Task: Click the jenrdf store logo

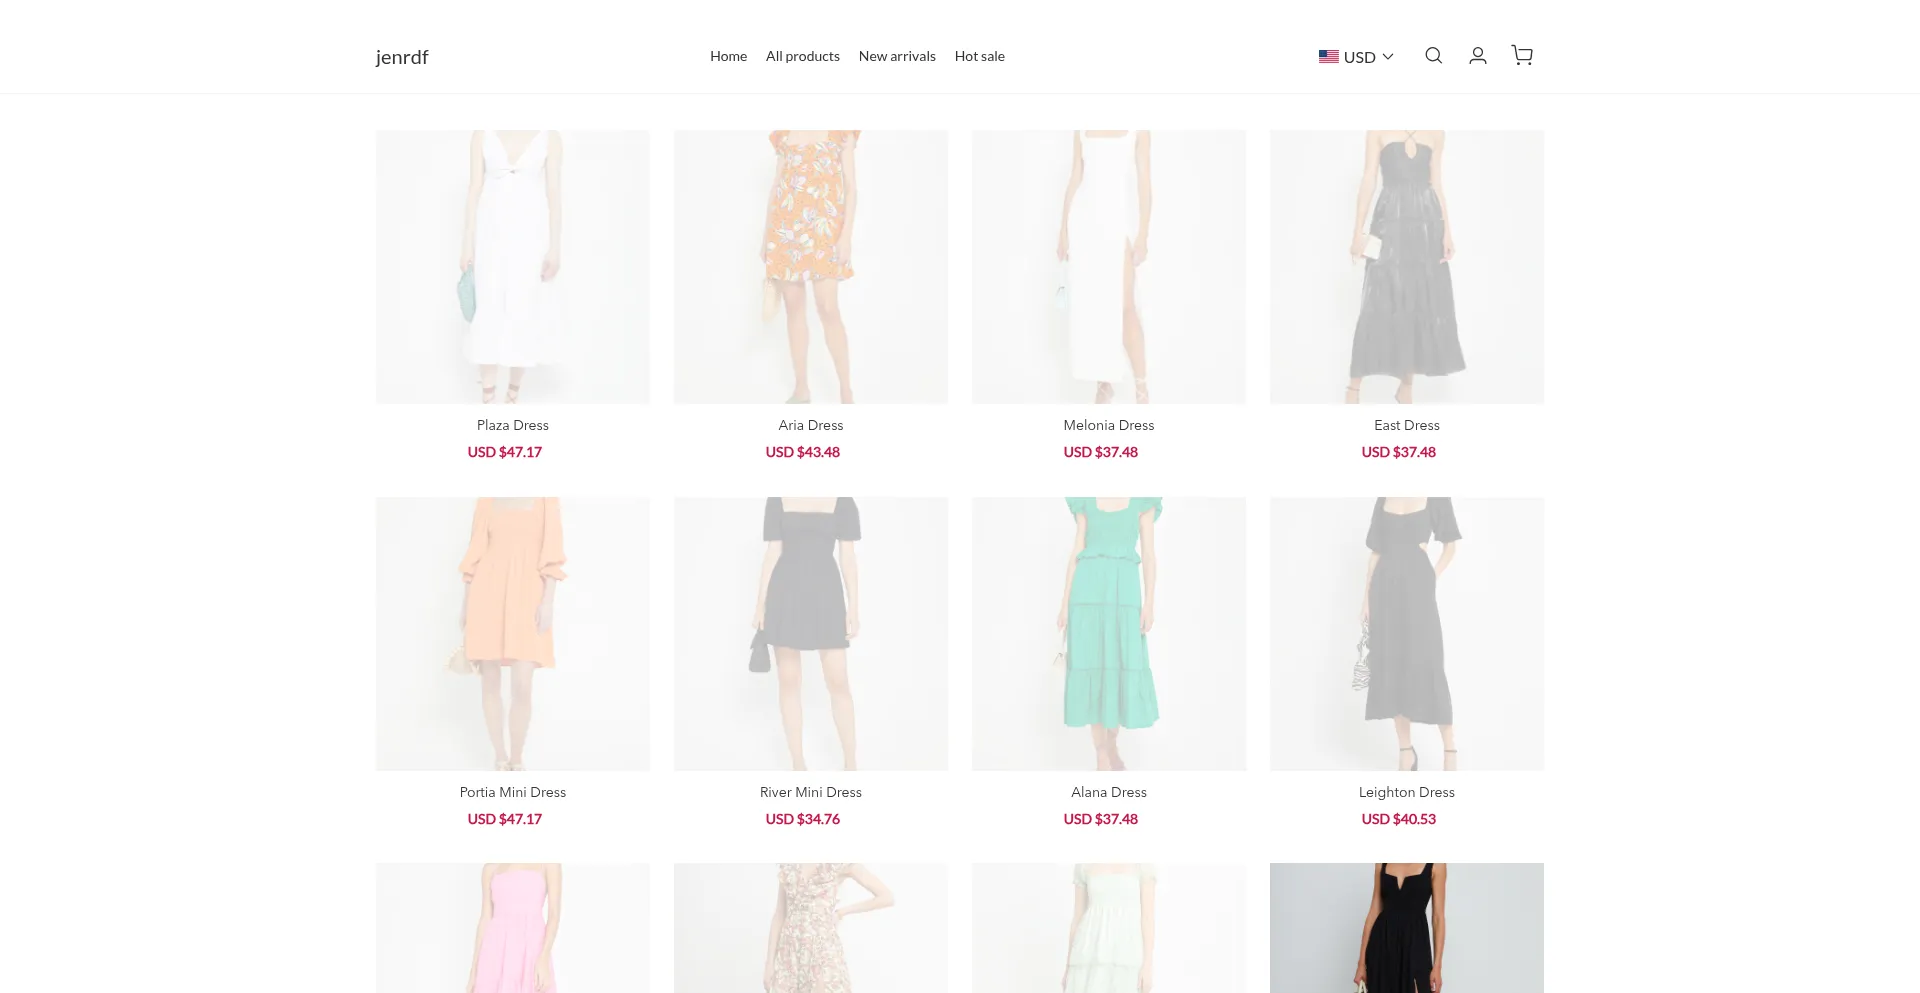Action: pyautogui.click(x=402, y=57)
